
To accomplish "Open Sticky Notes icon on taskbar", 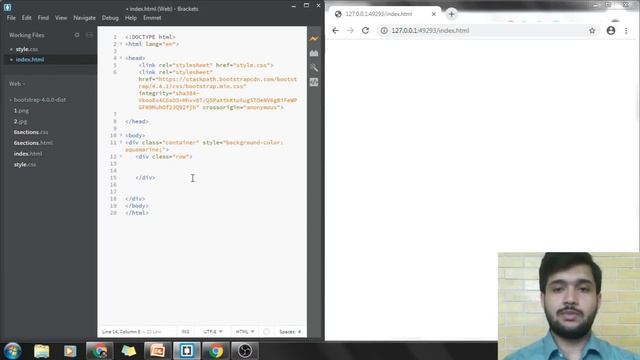I will point(129,351).
